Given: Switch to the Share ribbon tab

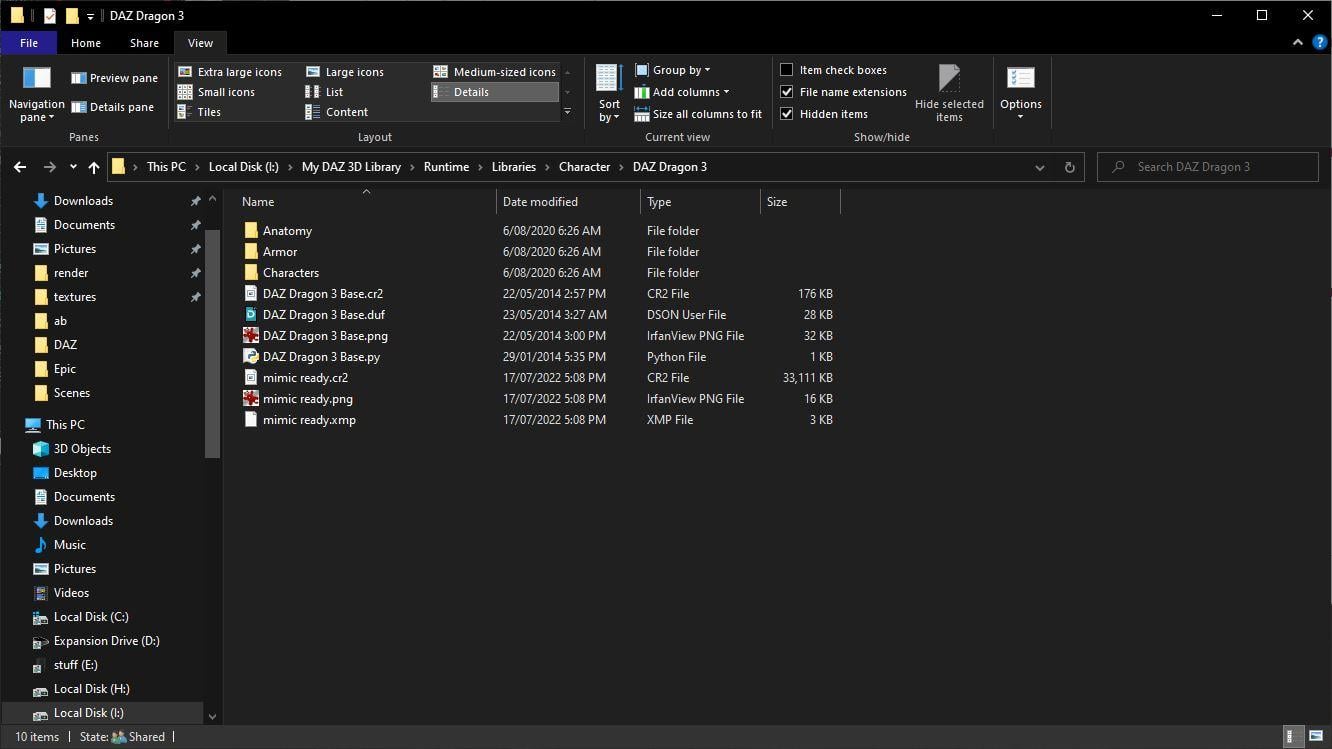Looking at the screenshot, I should click(x=144, y=43).
